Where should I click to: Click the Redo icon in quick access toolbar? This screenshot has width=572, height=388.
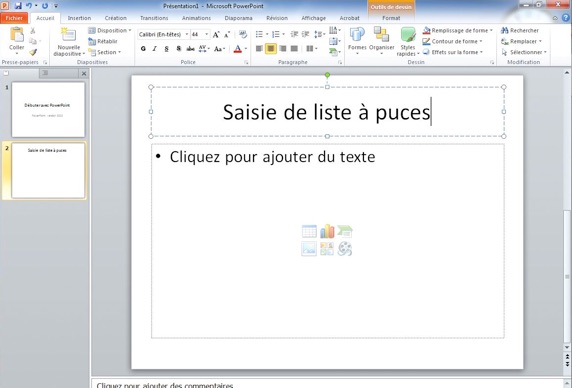point(45,6)
